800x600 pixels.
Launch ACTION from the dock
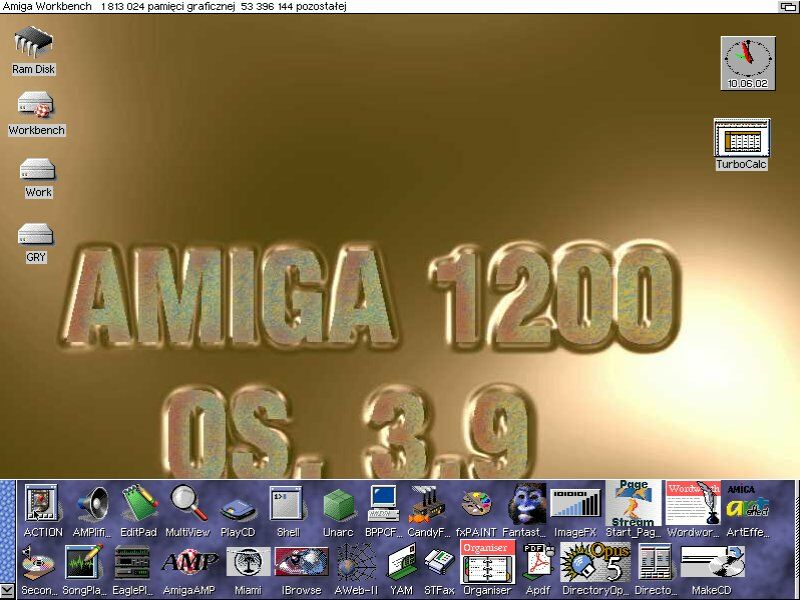pos(42,511)
